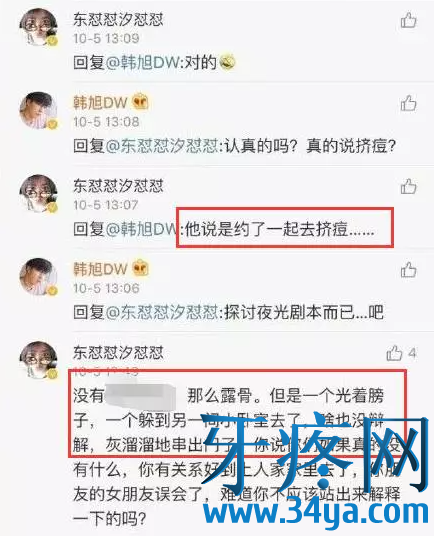Like the 13:07 comment about 挤痘
The image size is (434, 536).
(x=408, y=186)
